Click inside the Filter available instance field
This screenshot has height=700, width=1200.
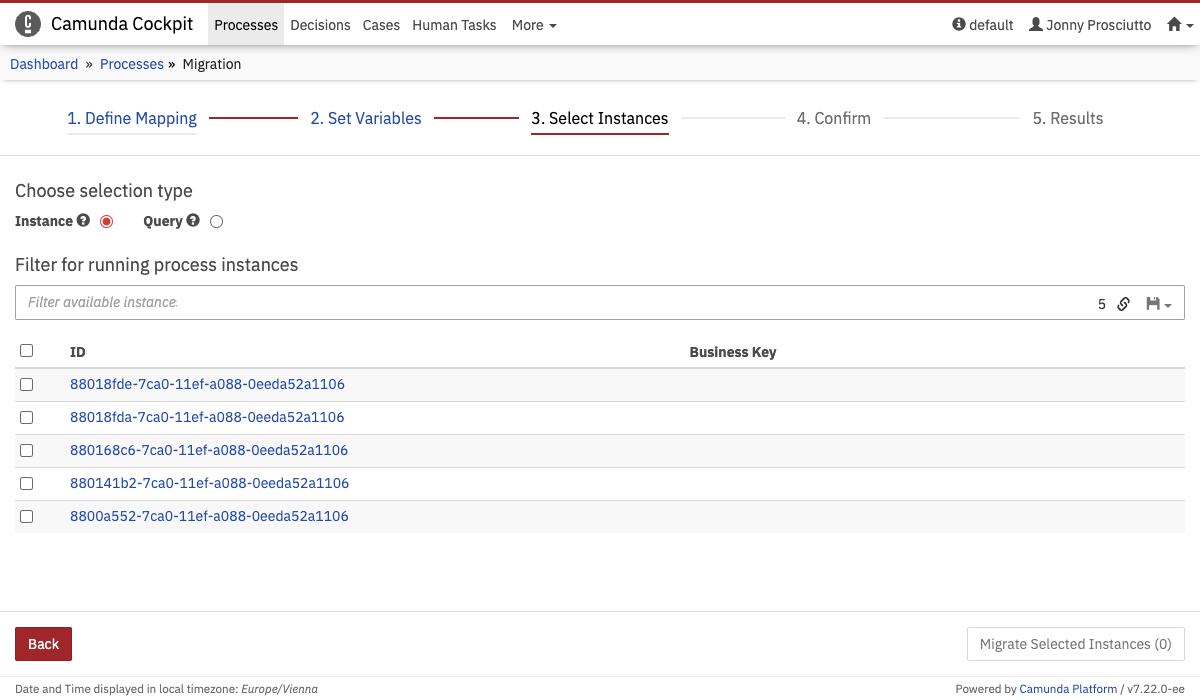click(400, 302)
